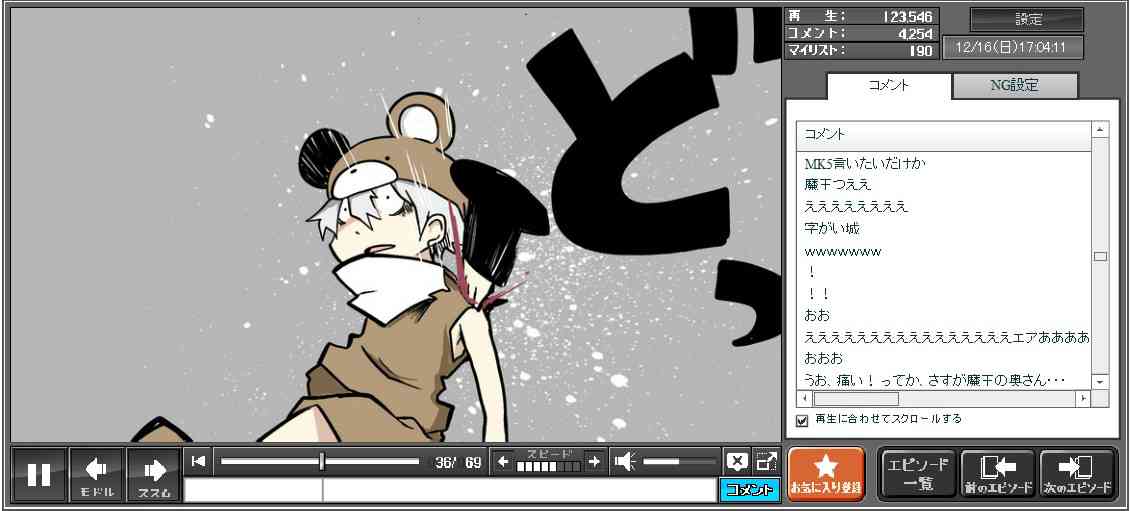Enter fullscreen mode with the expand icon
Screen dimensions: 1131x511
click(x=766, y=461)
